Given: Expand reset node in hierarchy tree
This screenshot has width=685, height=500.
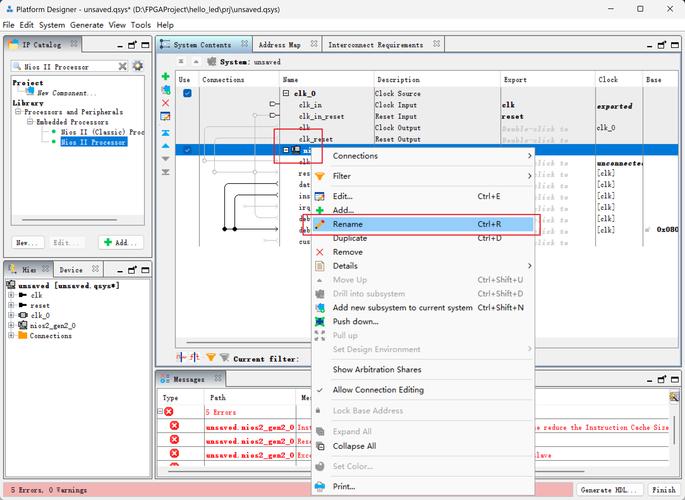Looking at the screenshot, I should pos(11,305).
